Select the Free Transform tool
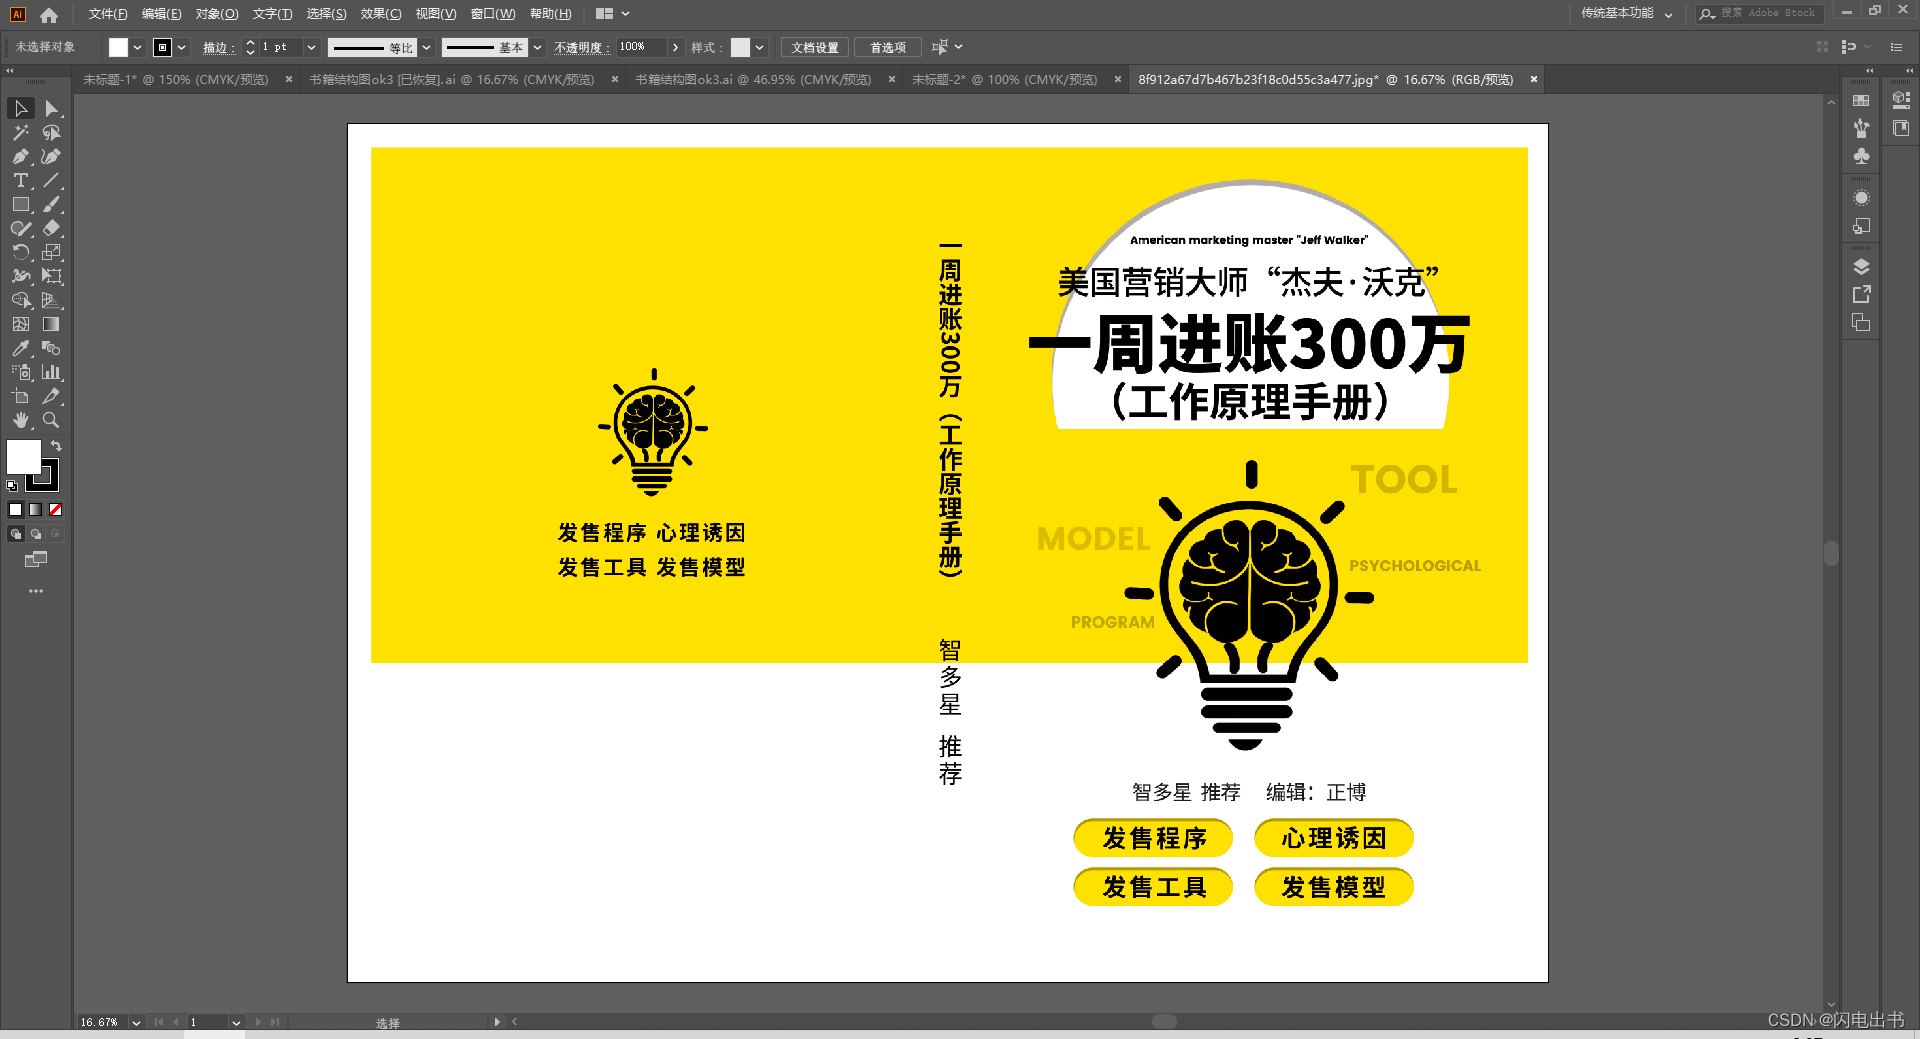 point(51,276)
